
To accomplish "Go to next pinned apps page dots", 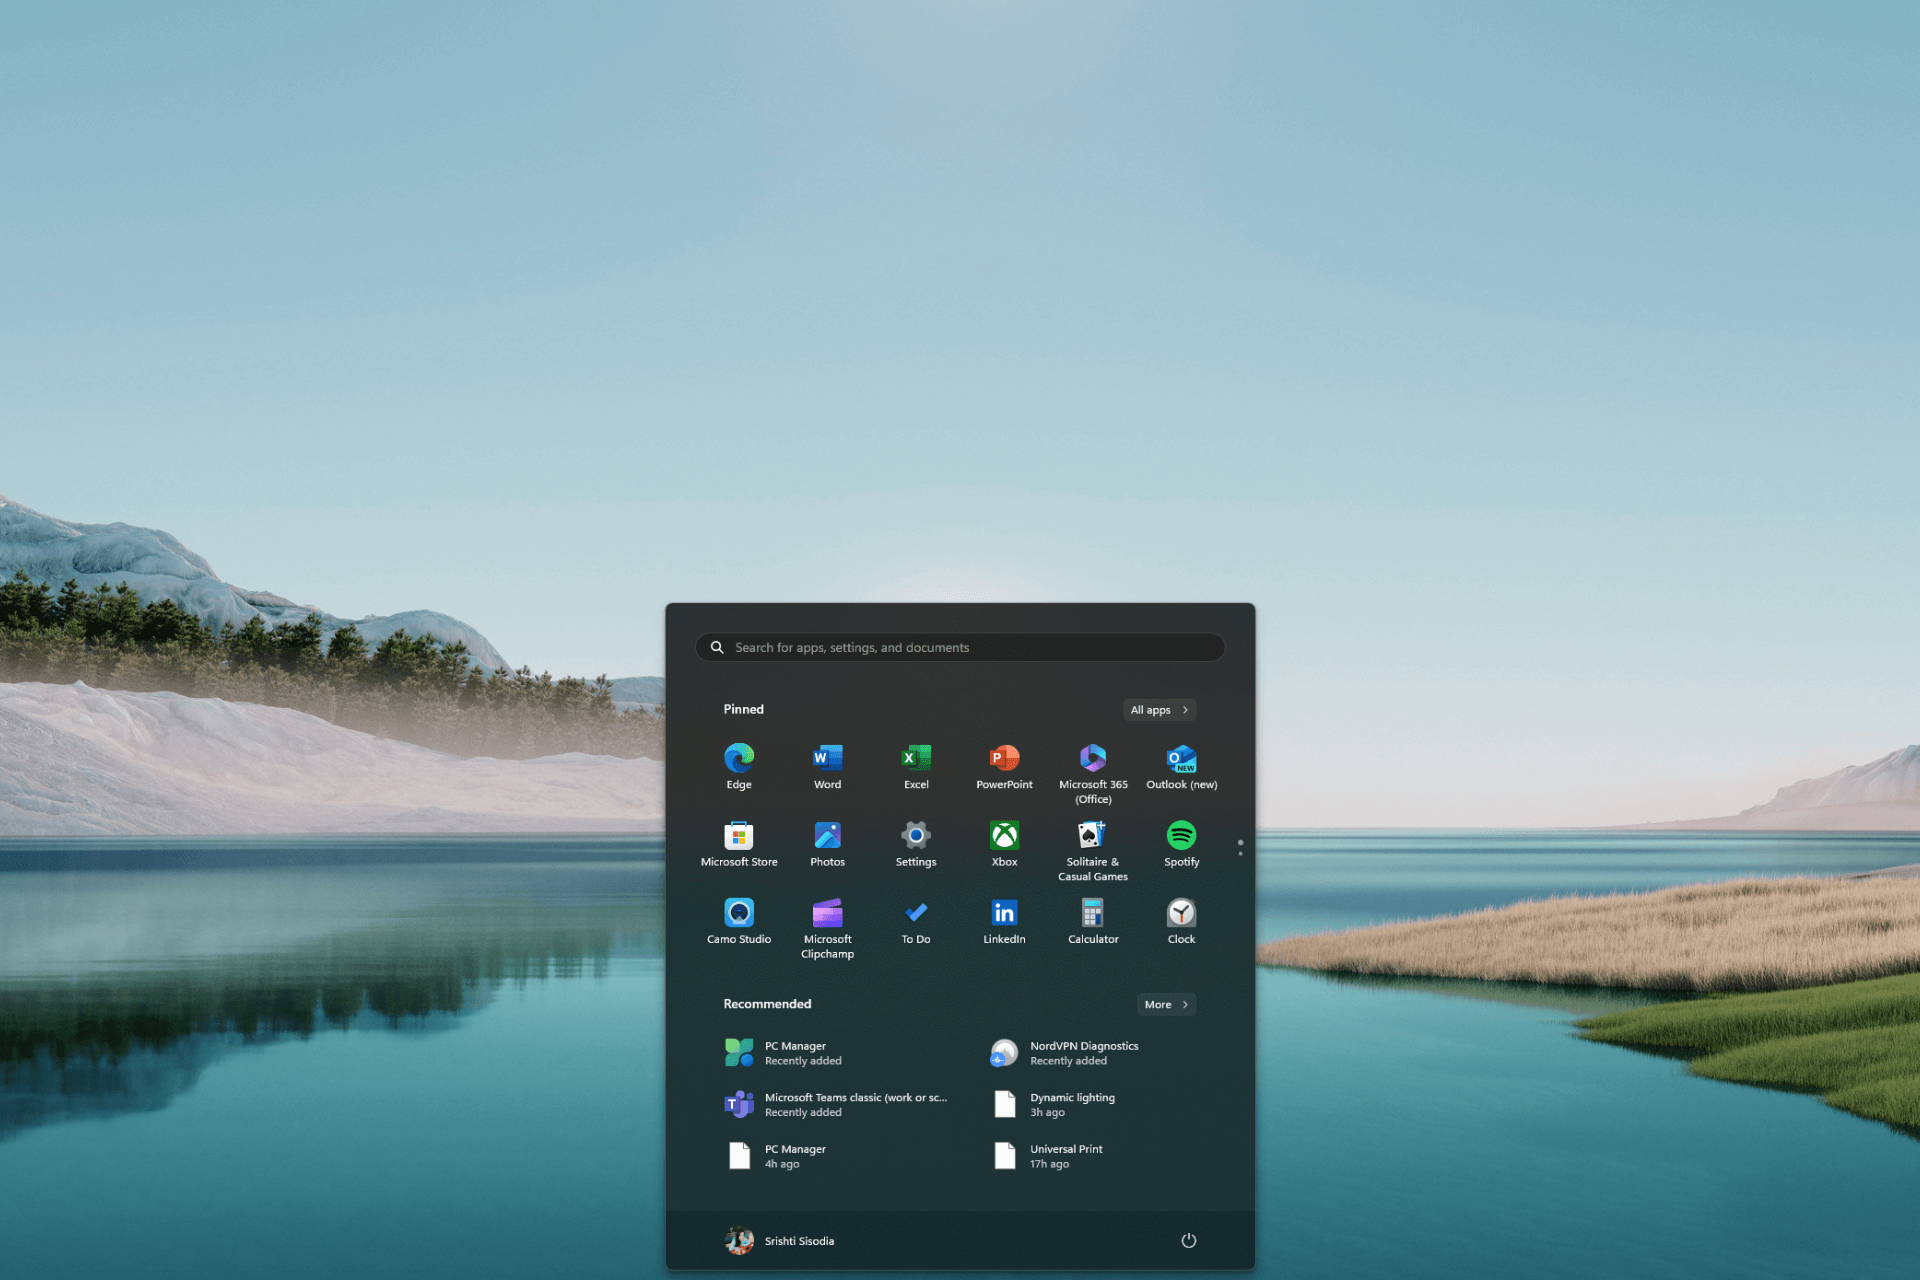I will (x=1240, y=848).
